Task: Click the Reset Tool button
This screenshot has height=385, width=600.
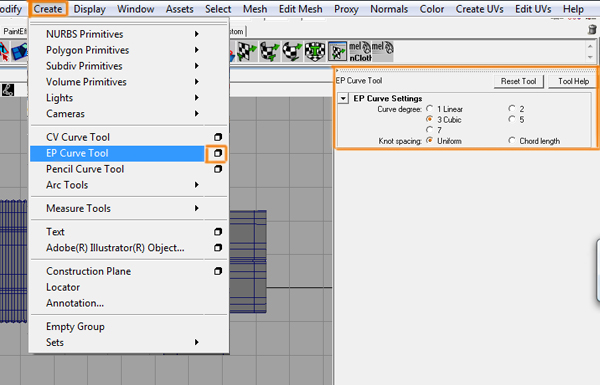Action: coord(518,81)
